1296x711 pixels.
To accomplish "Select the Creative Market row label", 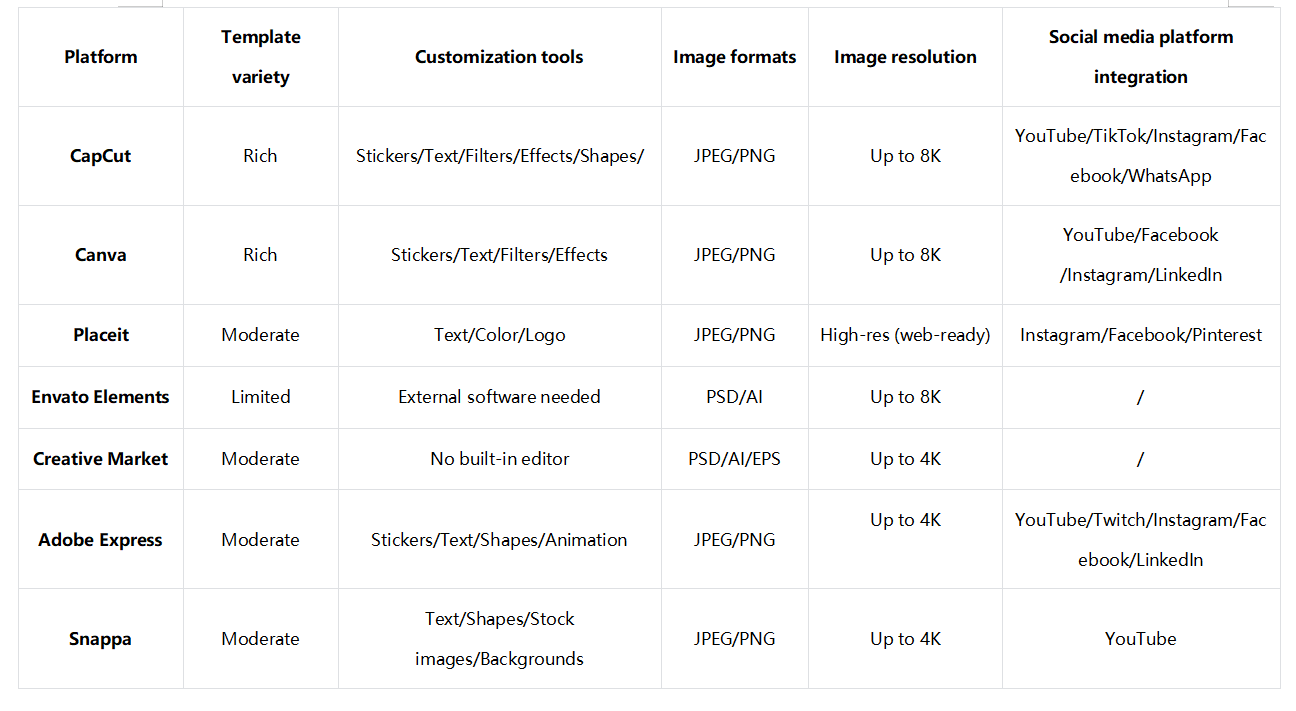I will (x=100, y=459).
